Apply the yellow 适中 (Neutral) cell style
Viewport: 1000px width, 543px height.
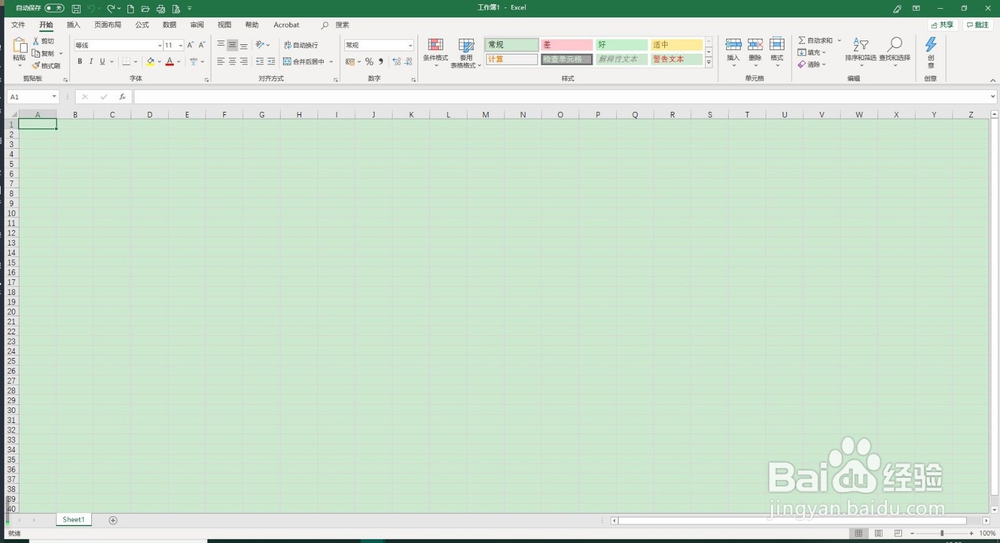(x=676, y=45)
